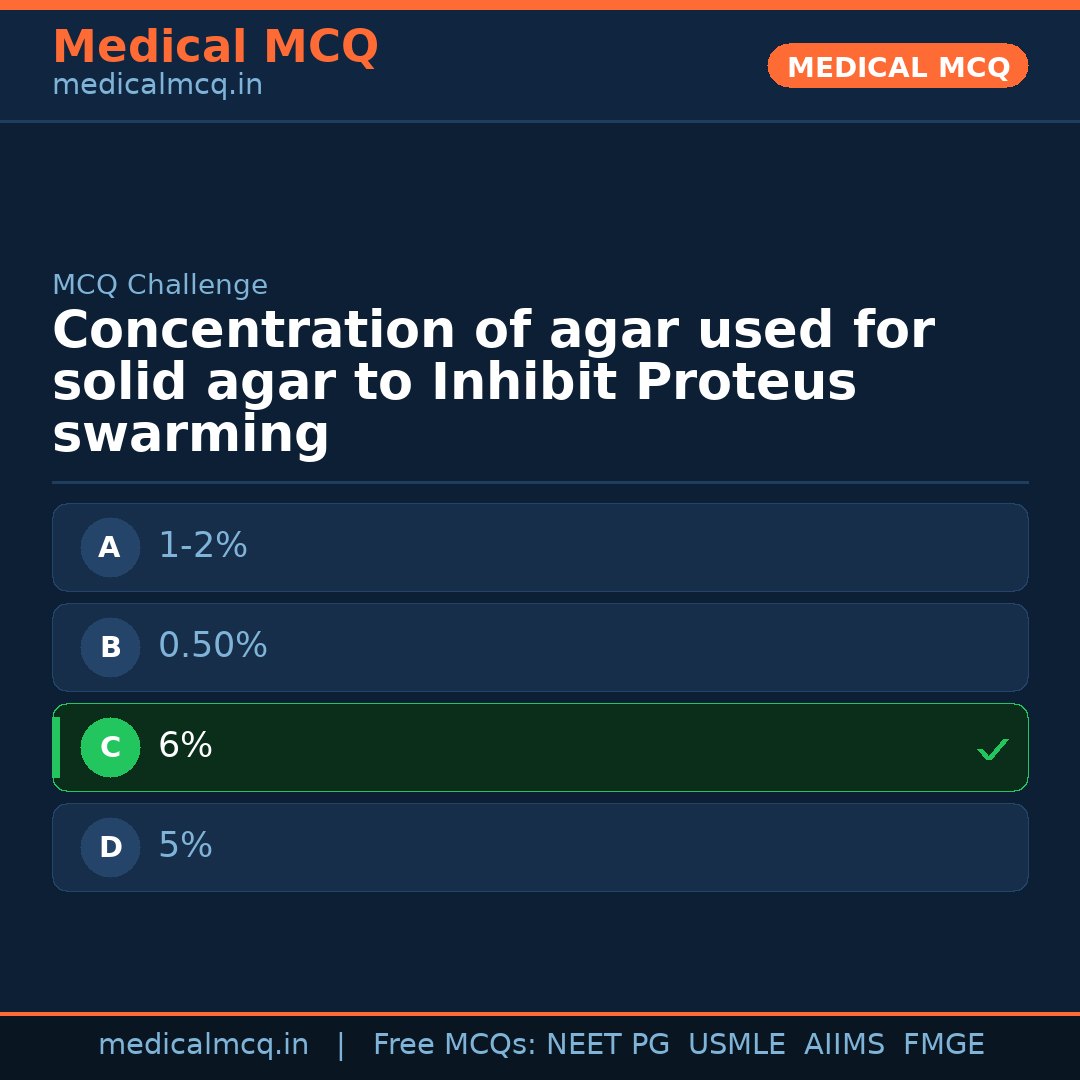This screenshot has height=1080, width=1080.
Task: Click "USMLE" in the footer
Action: [x=736, y=1045]
